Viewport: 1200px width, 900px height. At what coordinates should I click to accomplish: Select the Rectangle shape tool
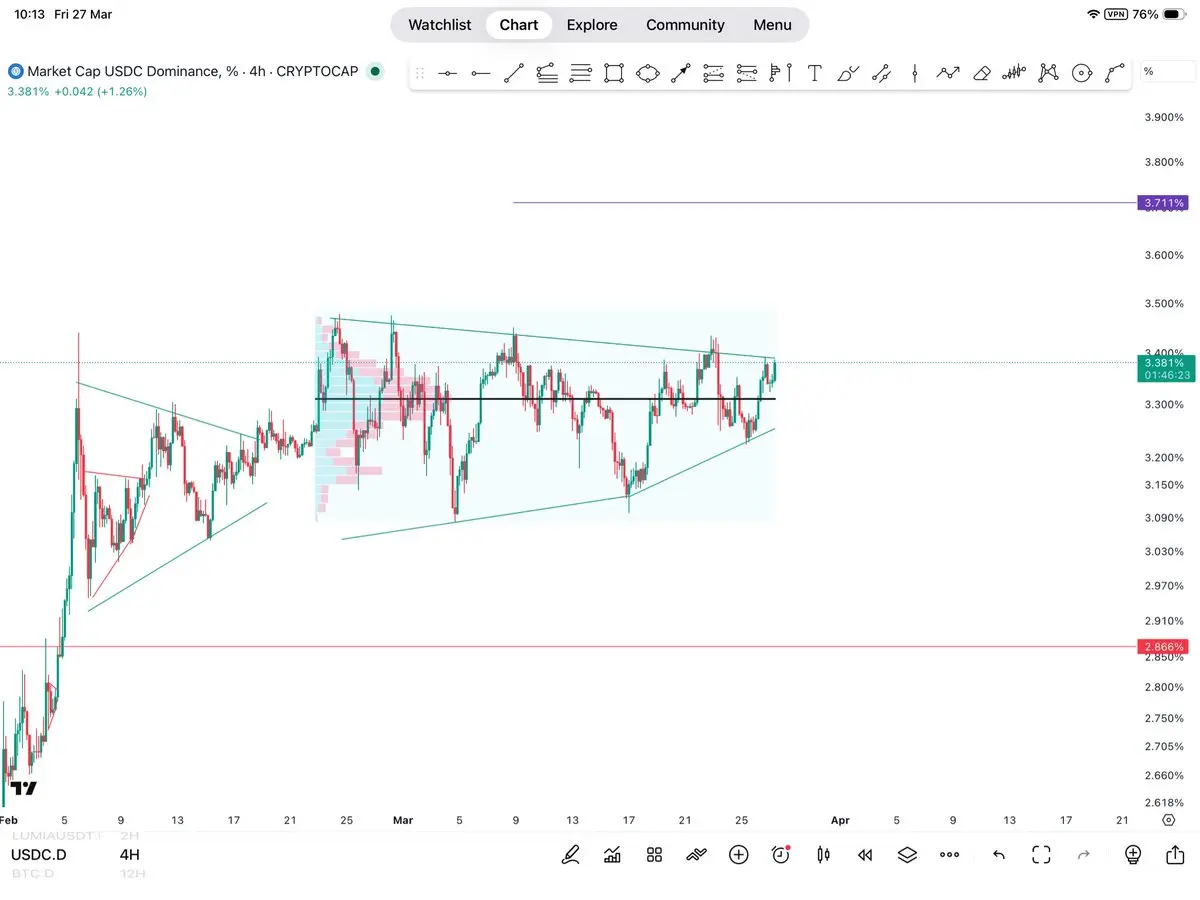click(614, 73)
